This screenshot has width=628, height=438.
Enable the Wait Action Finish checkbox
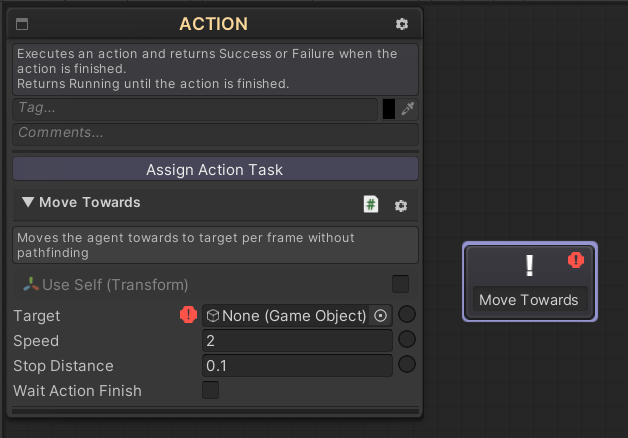[211, 390]
